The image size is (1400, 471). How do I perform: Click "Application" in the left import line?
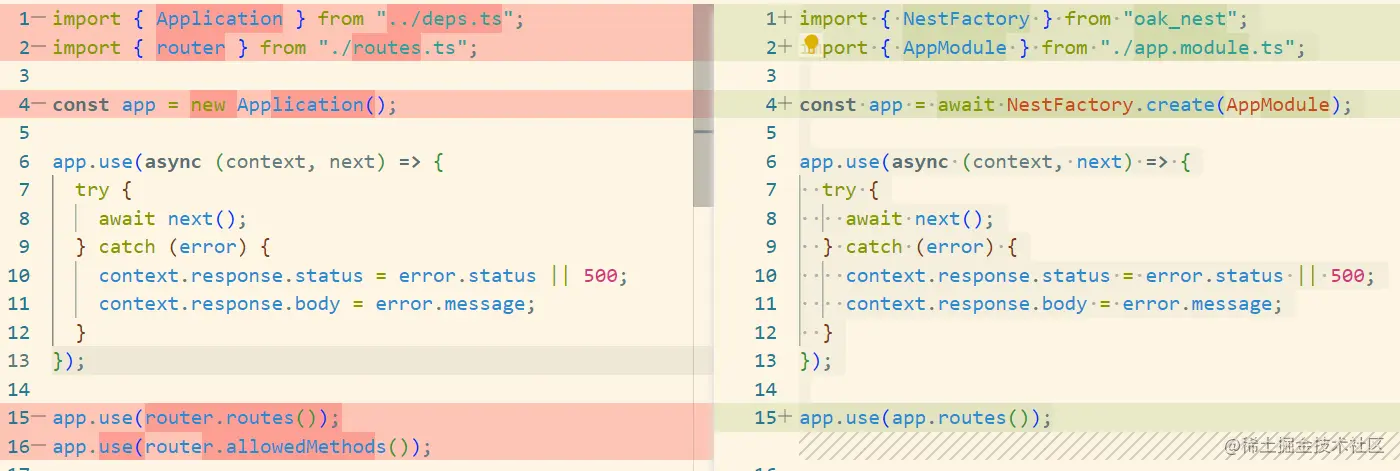click(220, 18)
